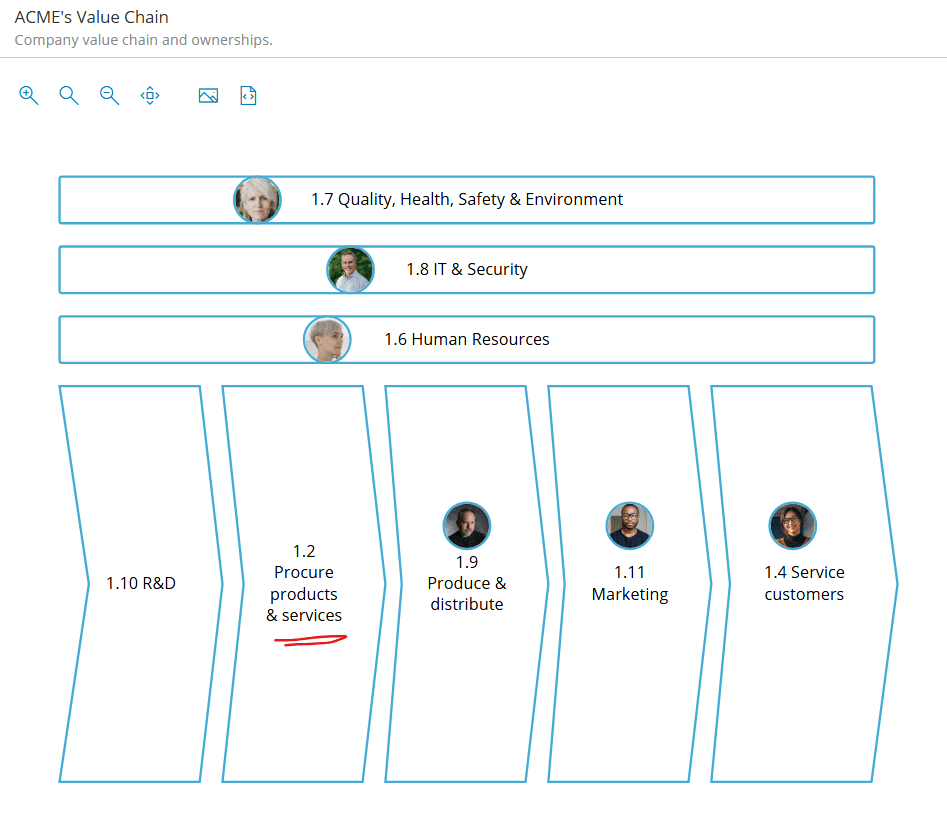The width and height of the screenshot is (947, 813).
Task: Click the Marketing owner photo
Action: 630,526
